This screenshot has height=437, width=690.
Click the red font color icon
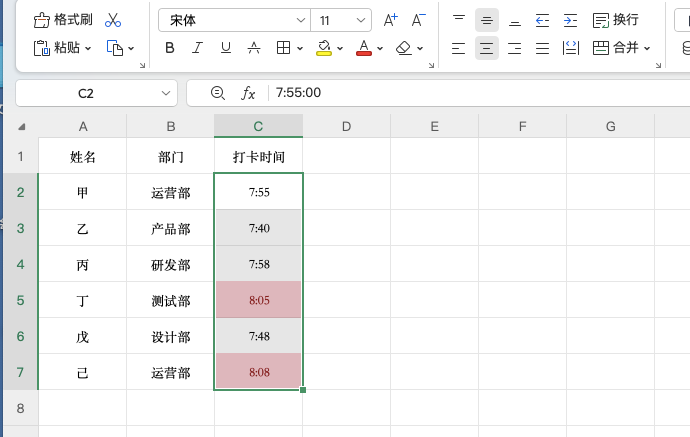(x=363, y=47)
